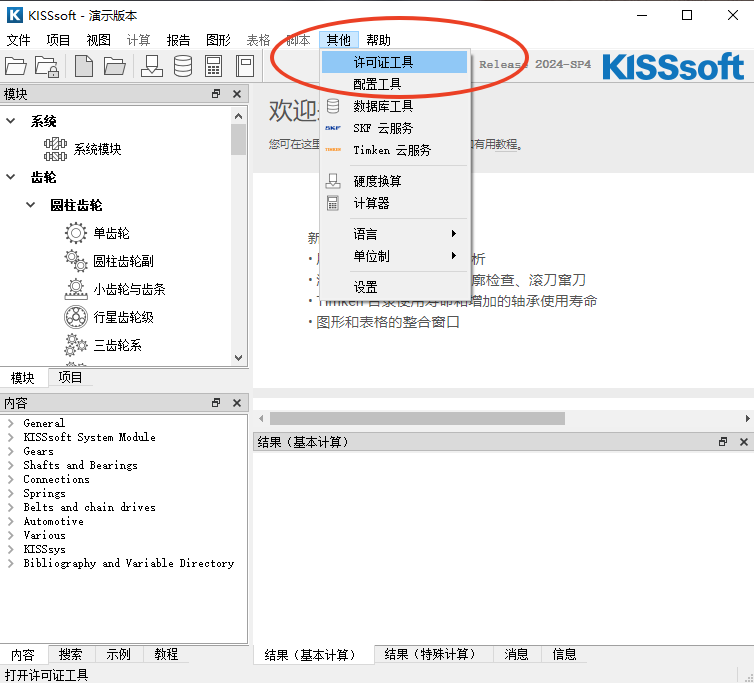Create a new file with the blank page icon
Screen dimensions: 754x683
(x=84, y=66)
